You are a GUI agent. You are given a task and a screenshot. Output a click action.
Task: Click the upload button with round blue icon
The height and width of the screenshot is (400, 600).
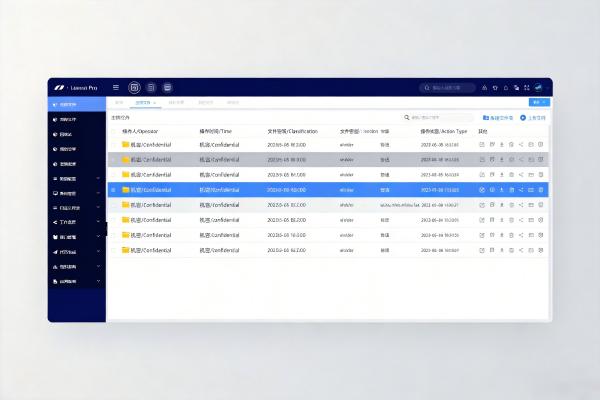[533, 118]
